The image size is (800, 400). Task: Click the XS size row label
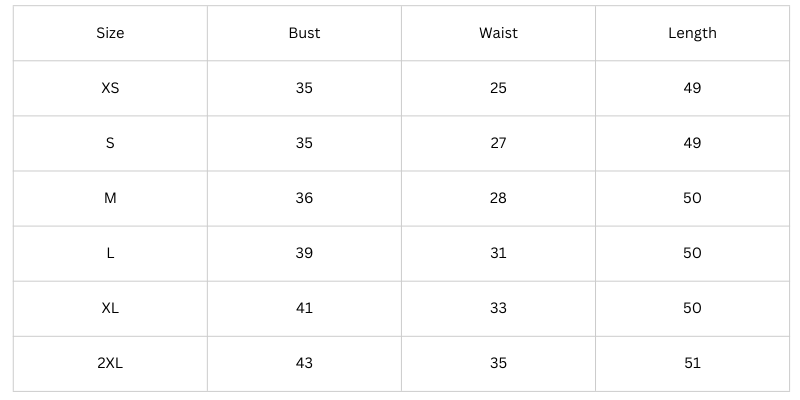point(110,88)
